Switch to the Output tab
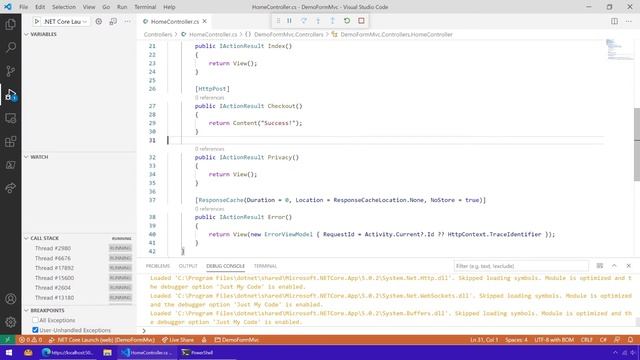This screenshot has width=640, height=360. [x=188, y=266]
